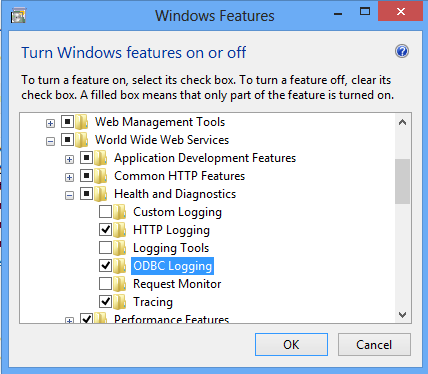Click the Tracing folder icon

[x=119, y=302]
